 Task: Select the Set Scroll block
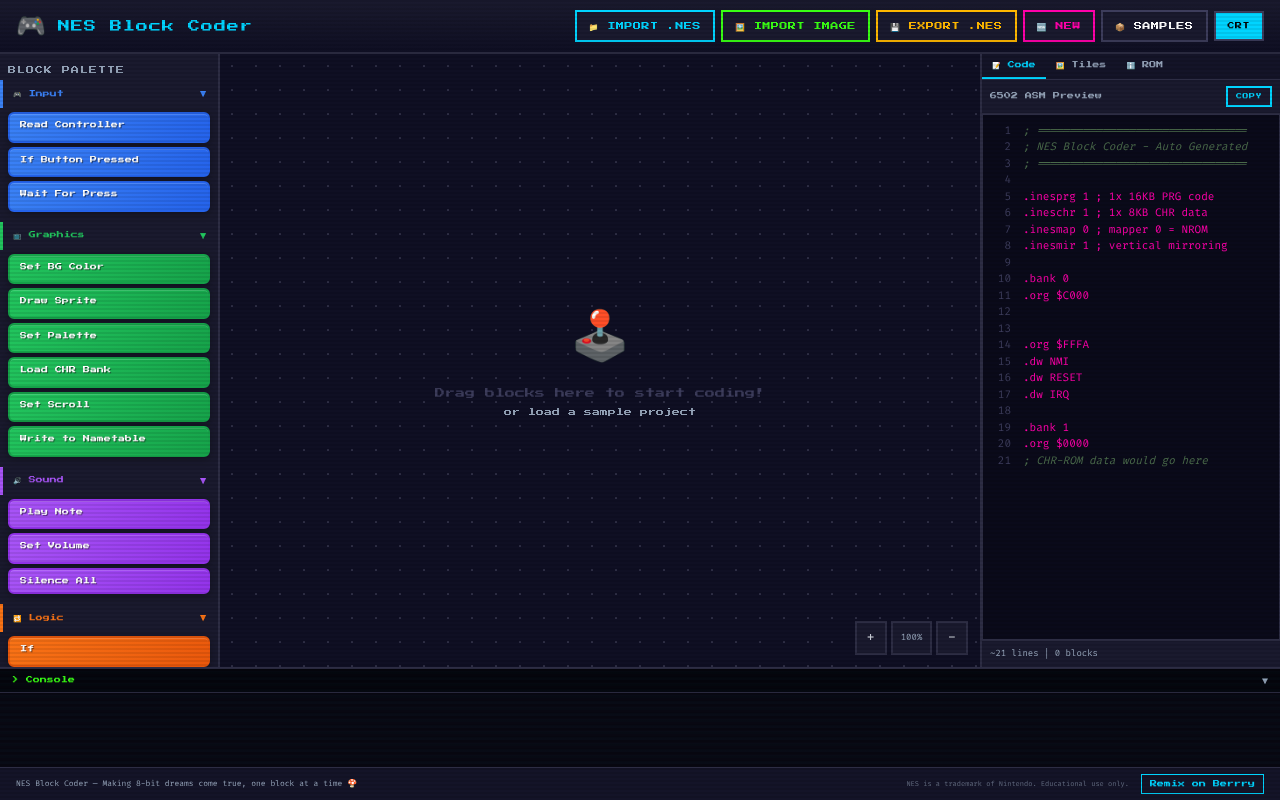[109, 407]
